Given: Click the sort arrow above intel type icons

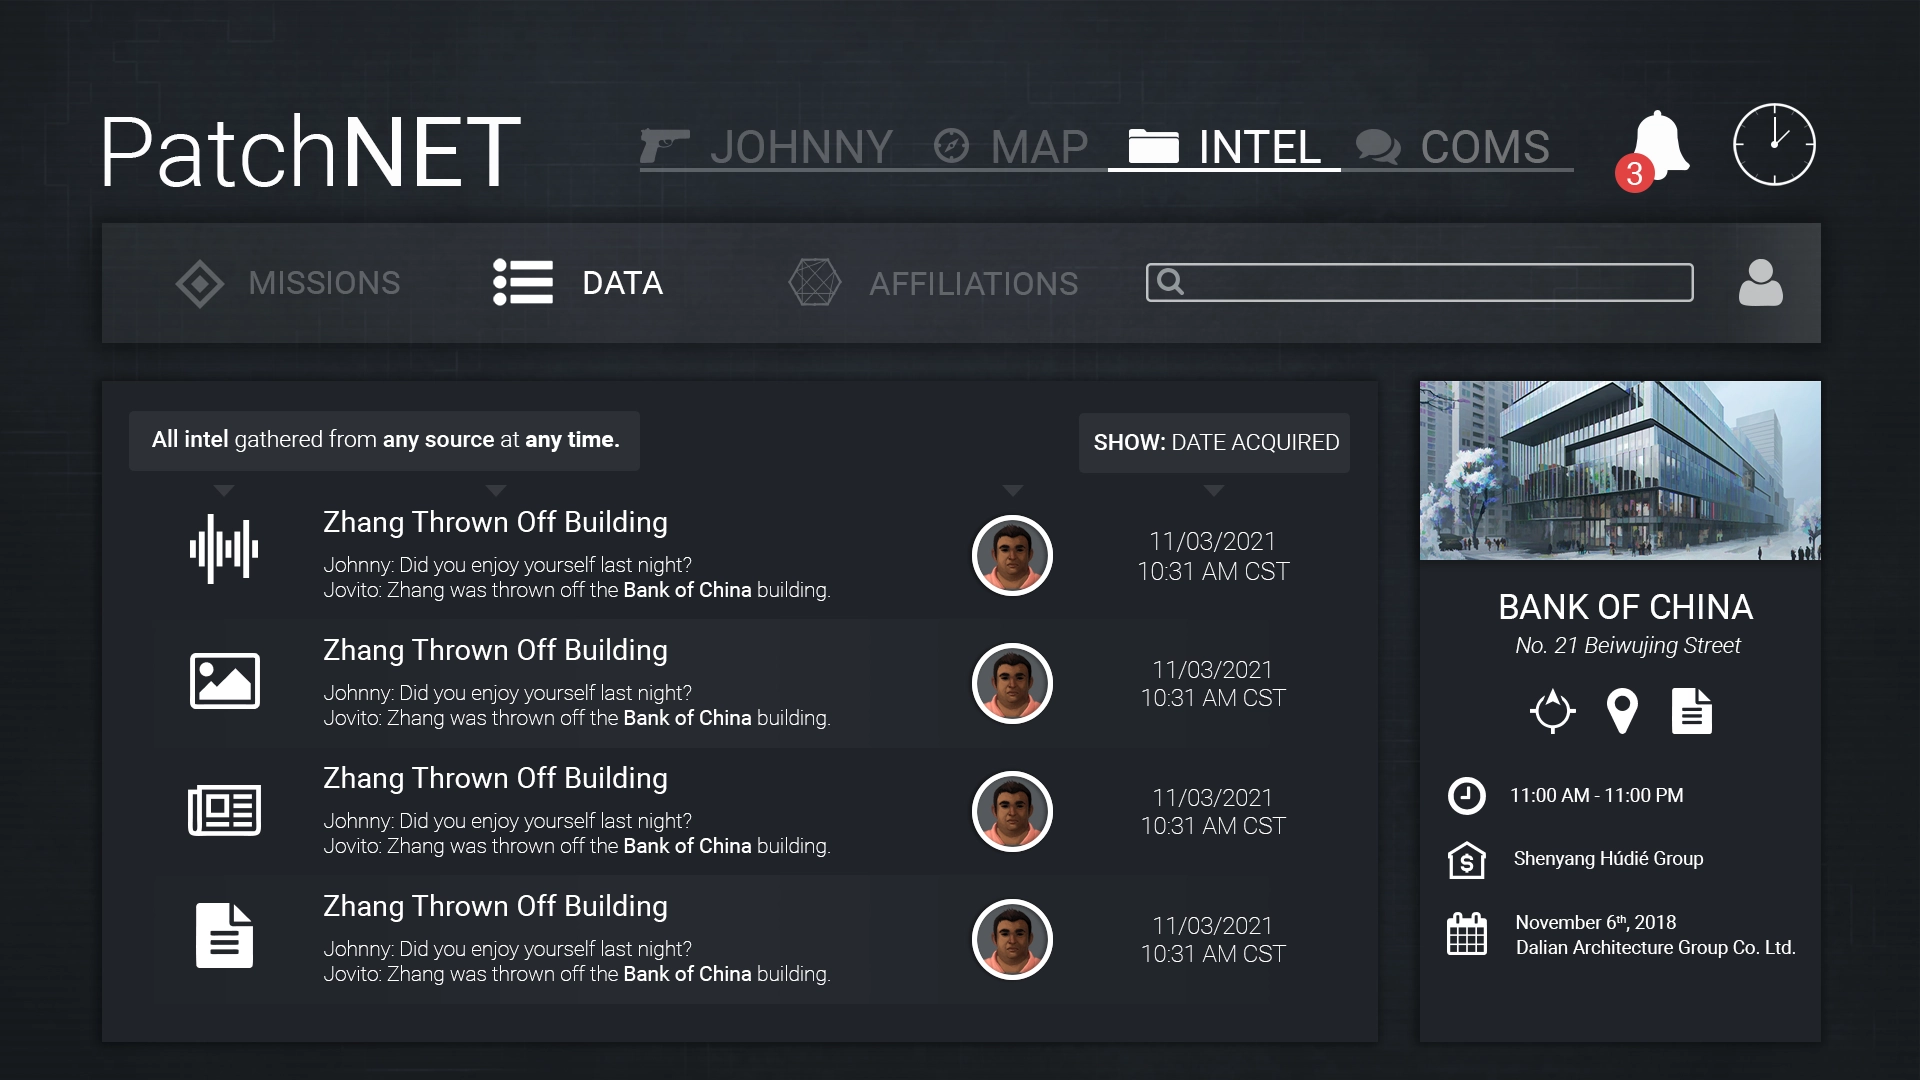Looking at the screenshot, I should click(224, 491).
